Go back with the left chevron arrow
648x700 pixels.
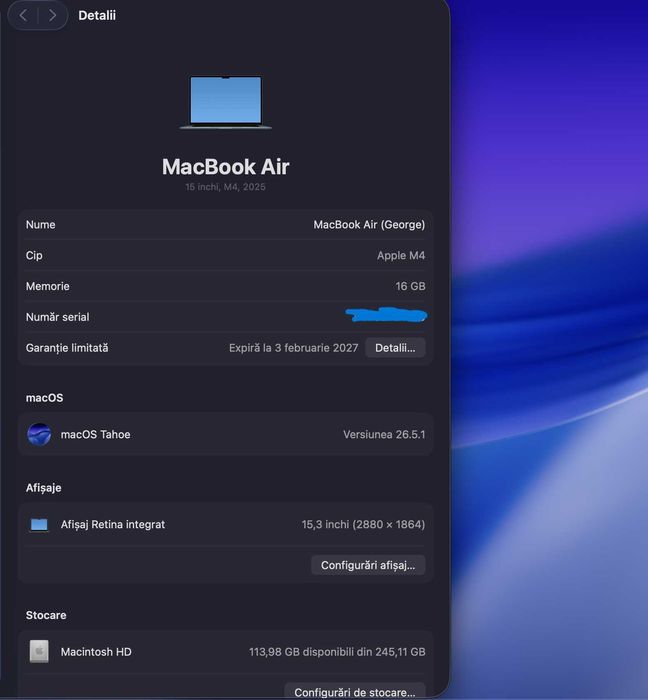[x=24, y=16]
